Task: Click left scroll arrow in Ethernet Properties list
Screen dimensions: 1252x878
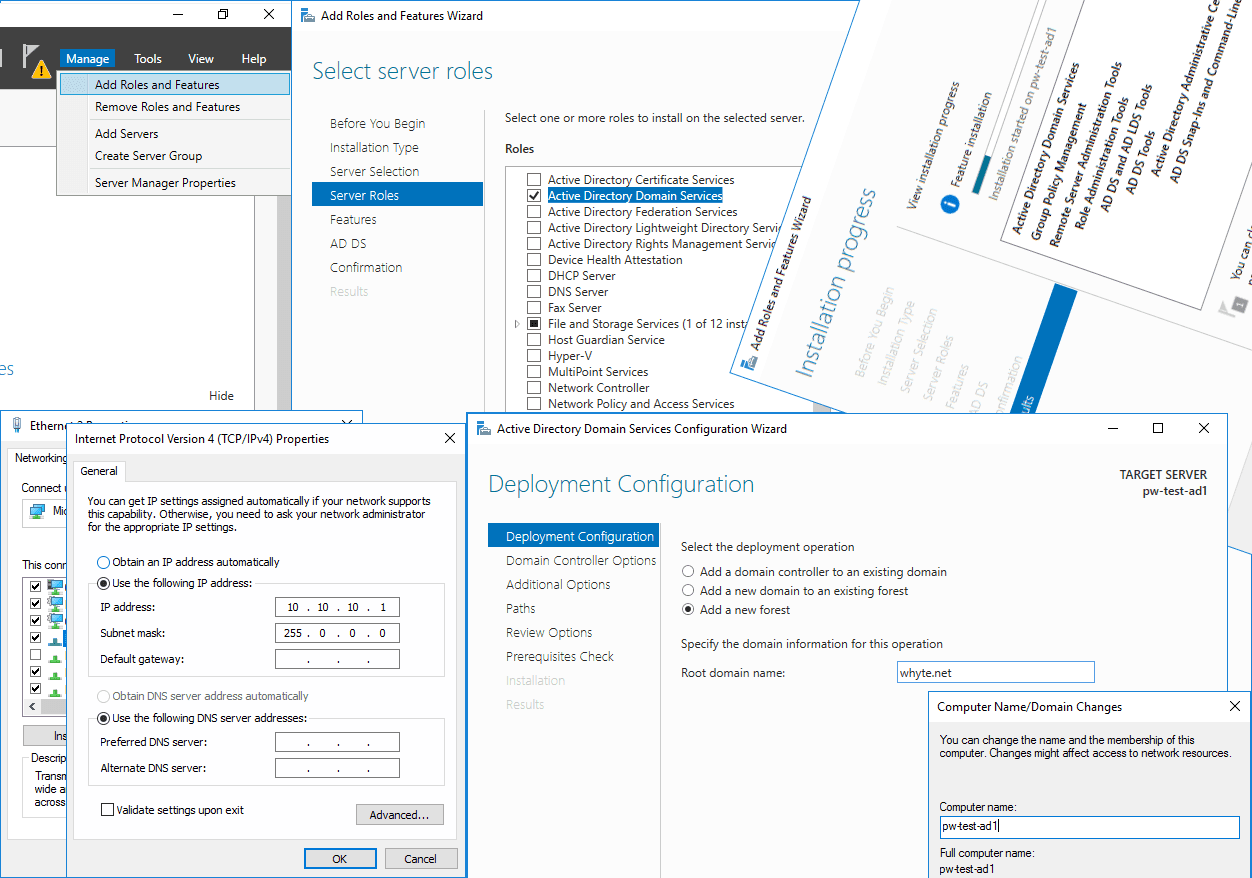Action: click(30, 706)
